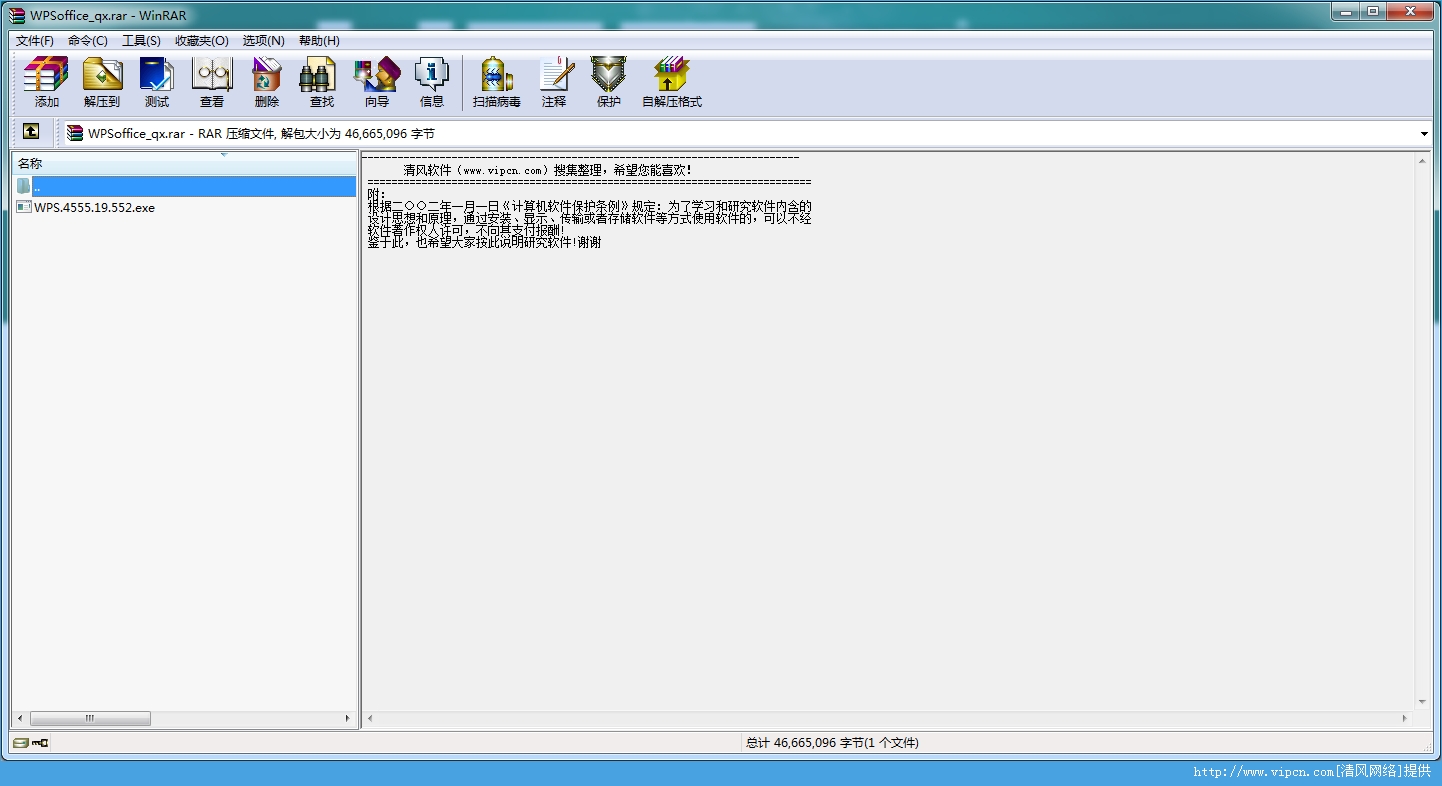
Task: Open the Options (选项) menu
Action: pyautogui.click(x=264, y=40)
